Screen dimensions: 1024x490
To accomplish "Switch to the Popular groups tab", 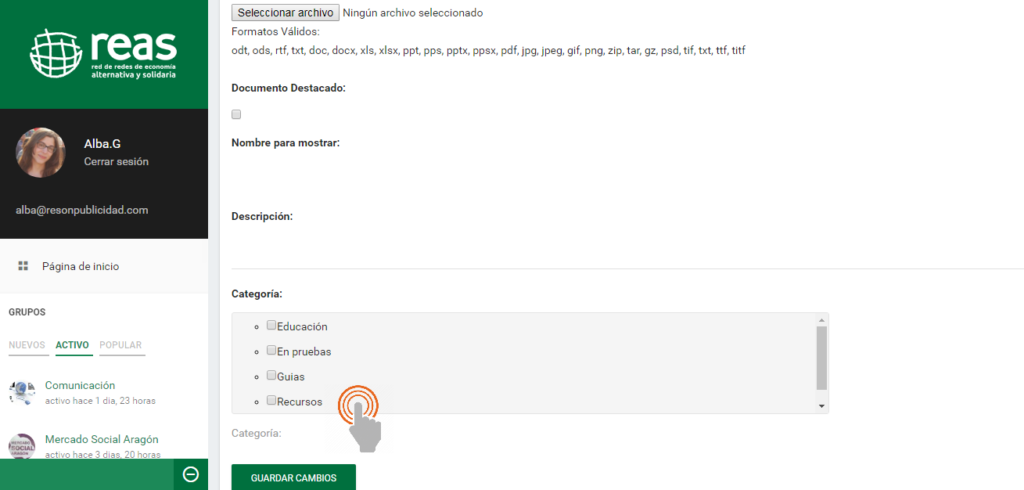I will click(120, 345).
